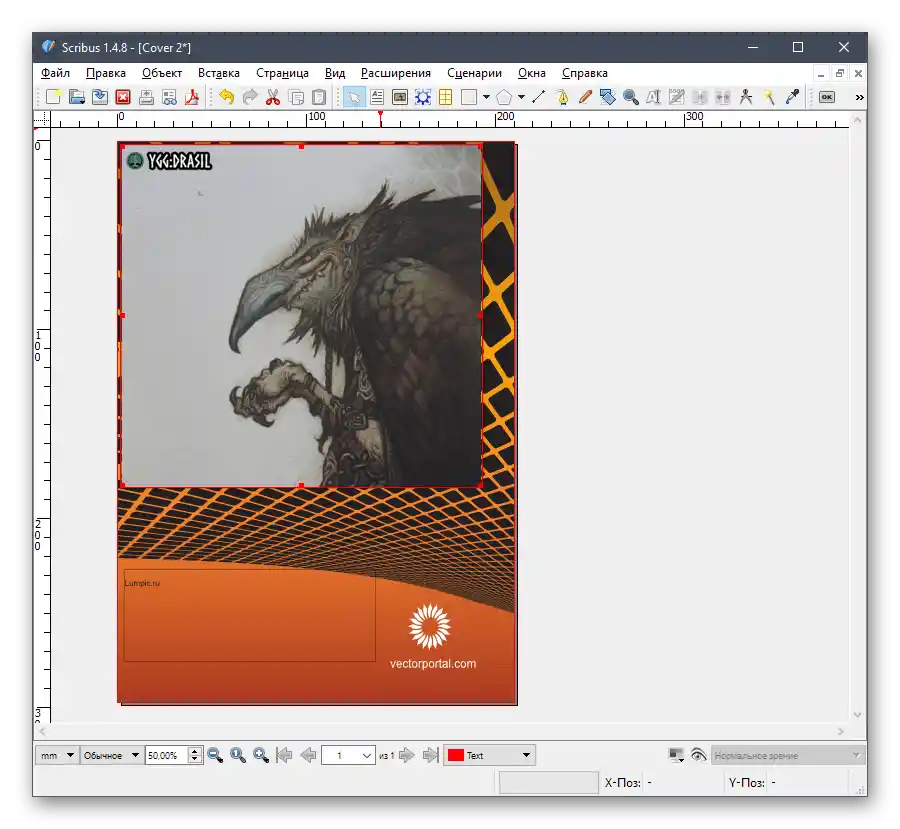This screenshot has height=829, width=900.
Task: Click the zoom out magnifier button
Action: [215, 755]
